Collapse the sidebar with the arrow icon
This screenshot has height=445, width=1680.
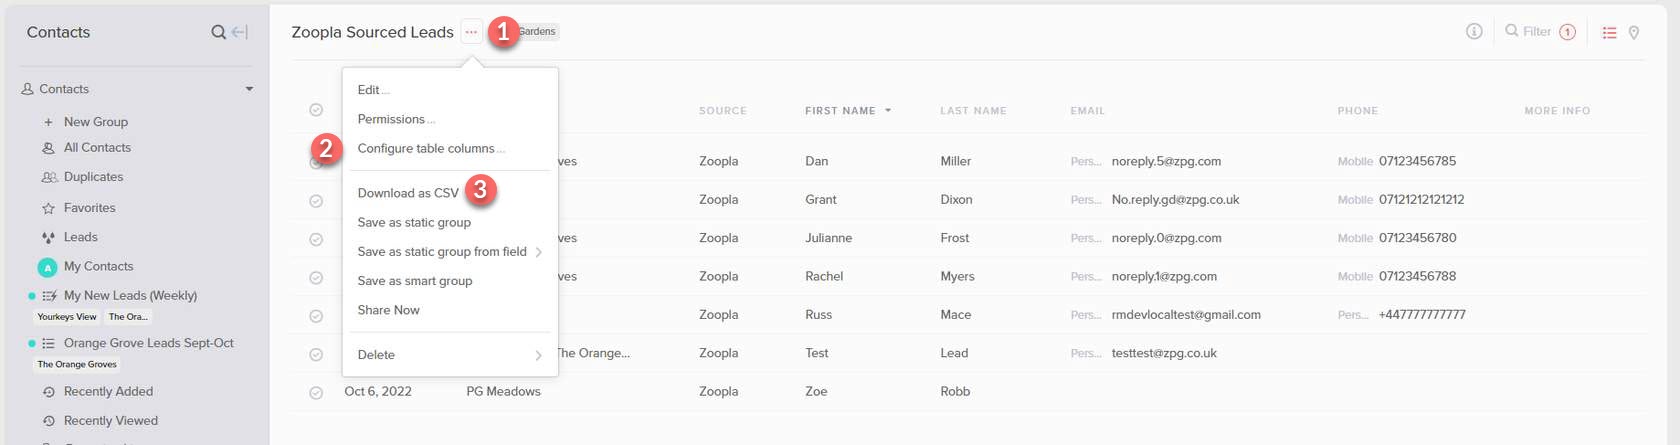click(x=239, y=32)
